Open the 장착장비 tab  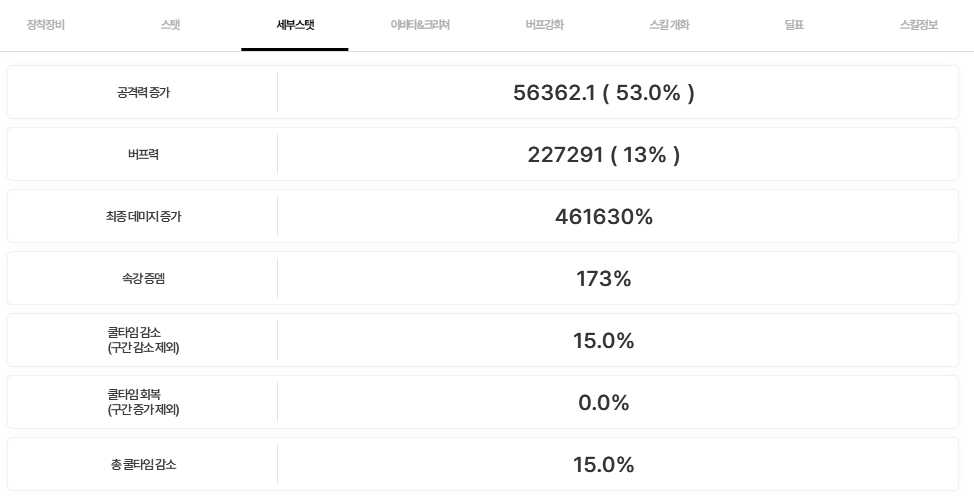(46, 25)
